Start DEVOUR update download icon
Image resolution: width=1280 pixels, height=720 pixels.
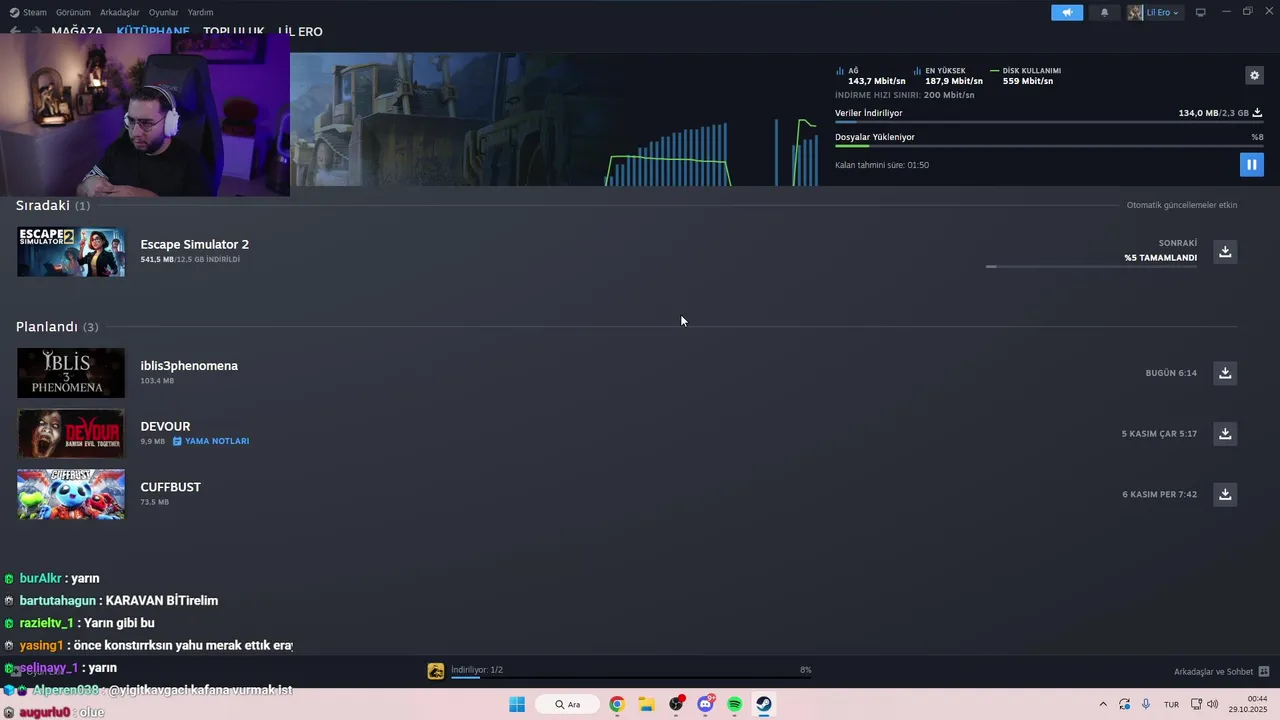click(x=1225, y=433)
